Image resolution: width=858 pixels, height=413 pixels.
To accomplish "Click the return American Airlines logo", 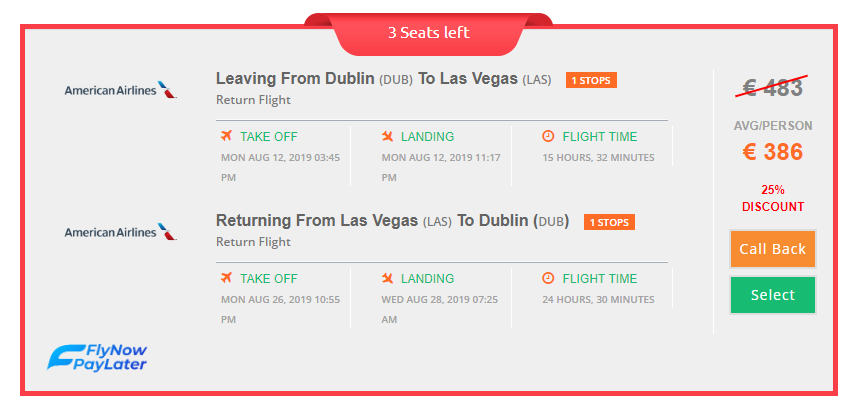I will coord(120,232).
